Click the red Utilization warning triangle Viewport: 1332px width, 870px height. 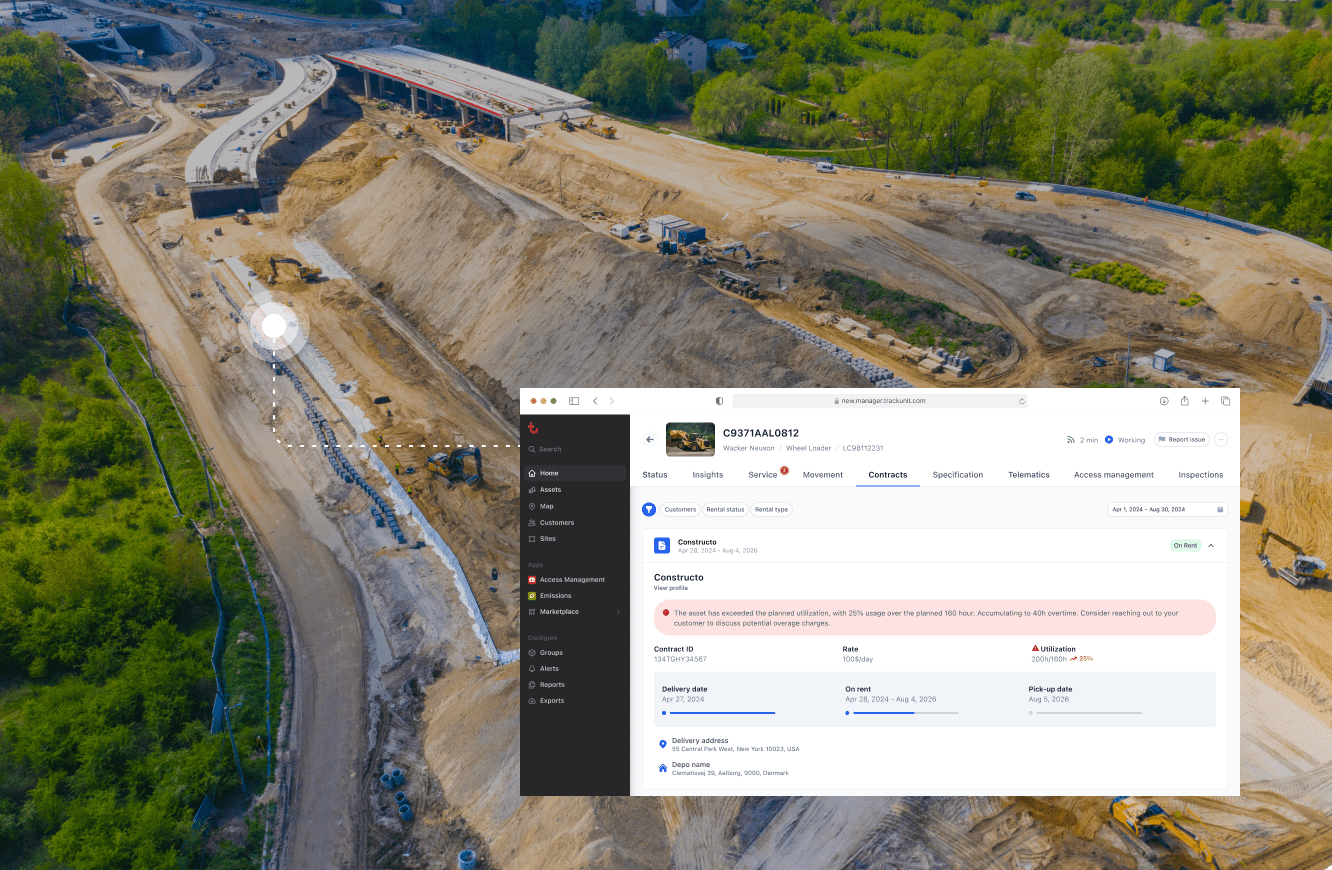point(1035,649)
